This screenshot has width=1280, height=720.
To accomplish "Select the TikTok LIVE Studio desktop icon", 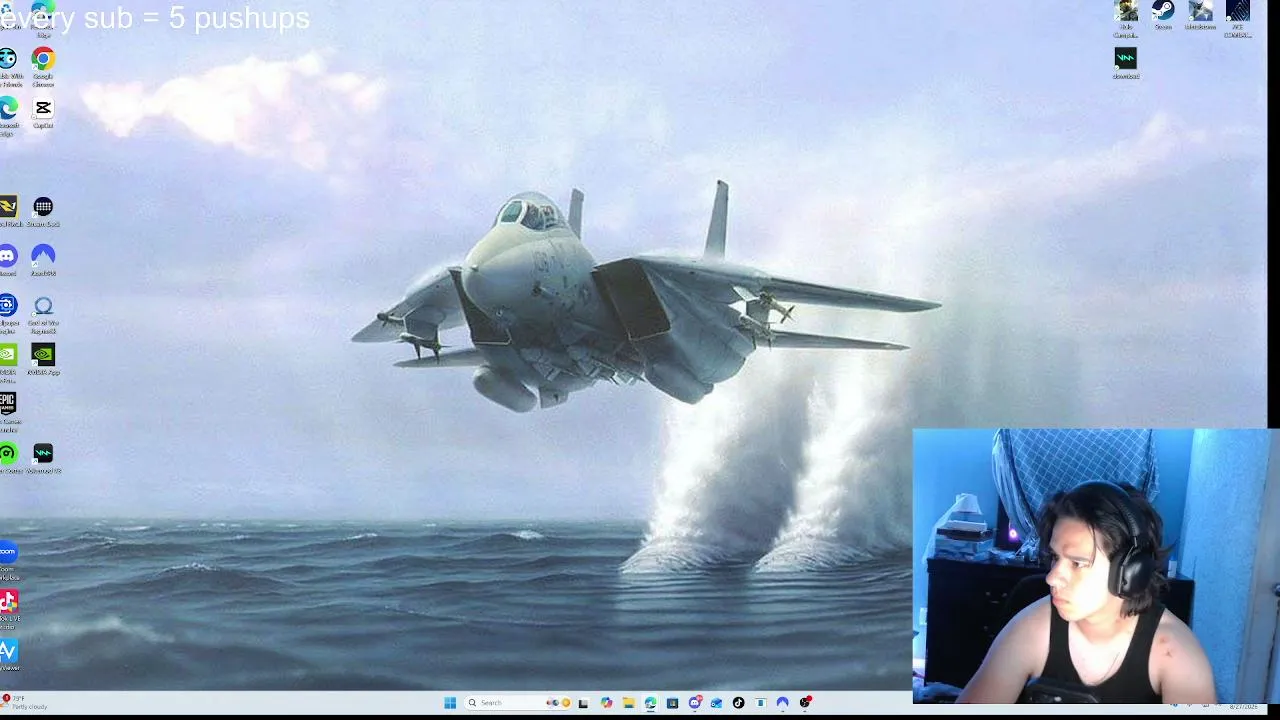I will click(8, 610).
